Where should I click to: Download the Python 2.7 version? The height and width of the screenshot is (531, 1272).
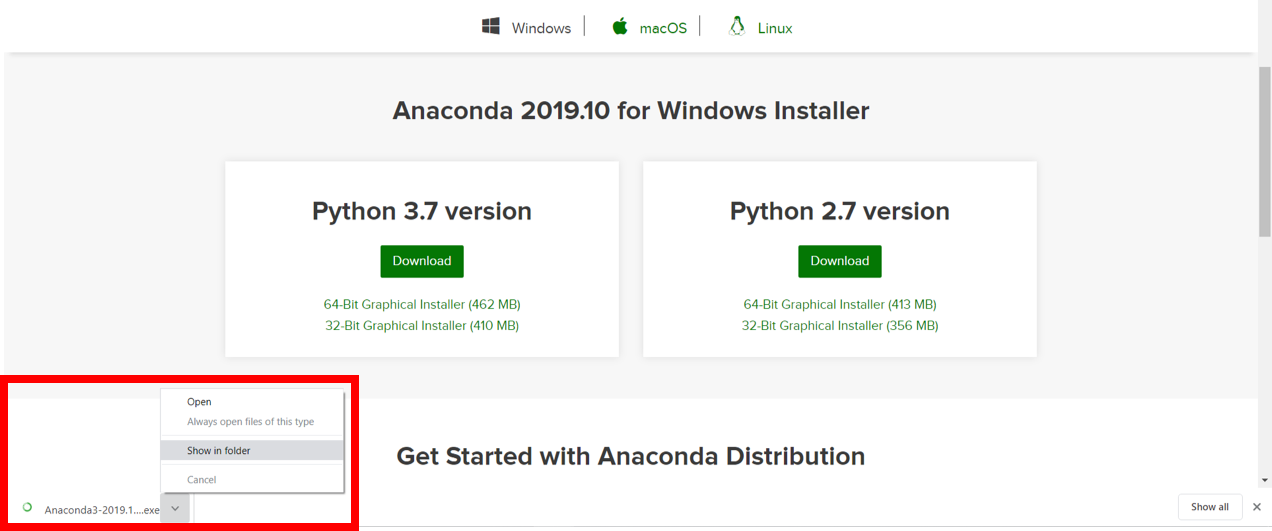click(840, 261)
